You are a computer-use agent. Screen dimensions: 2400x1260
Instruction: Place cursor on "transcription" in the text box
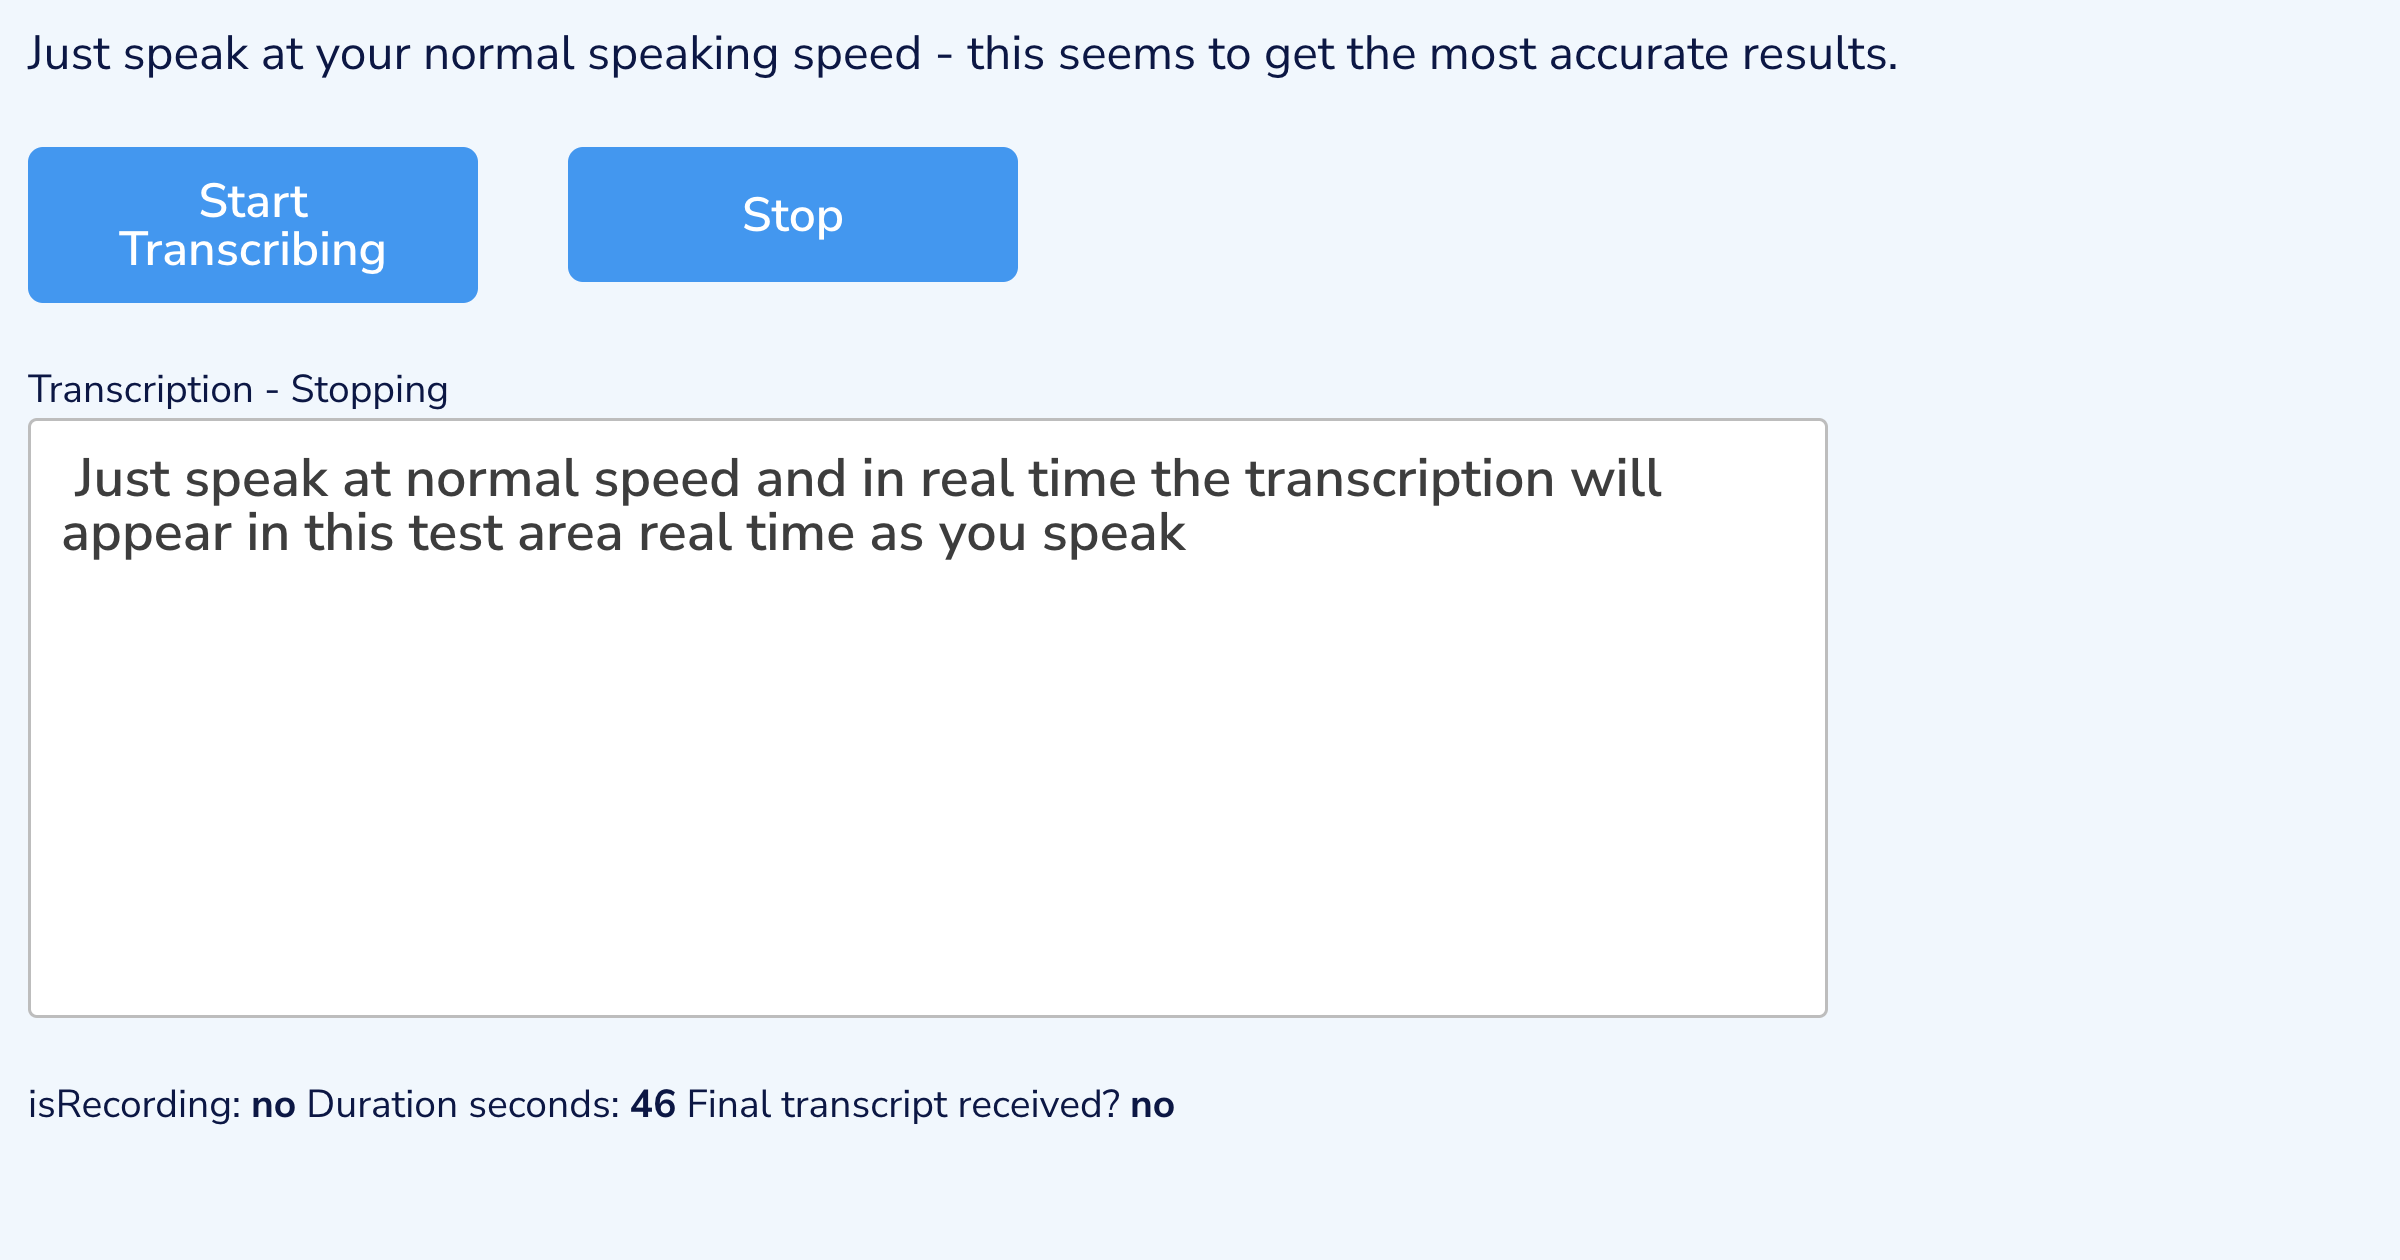click(1399, 479)
